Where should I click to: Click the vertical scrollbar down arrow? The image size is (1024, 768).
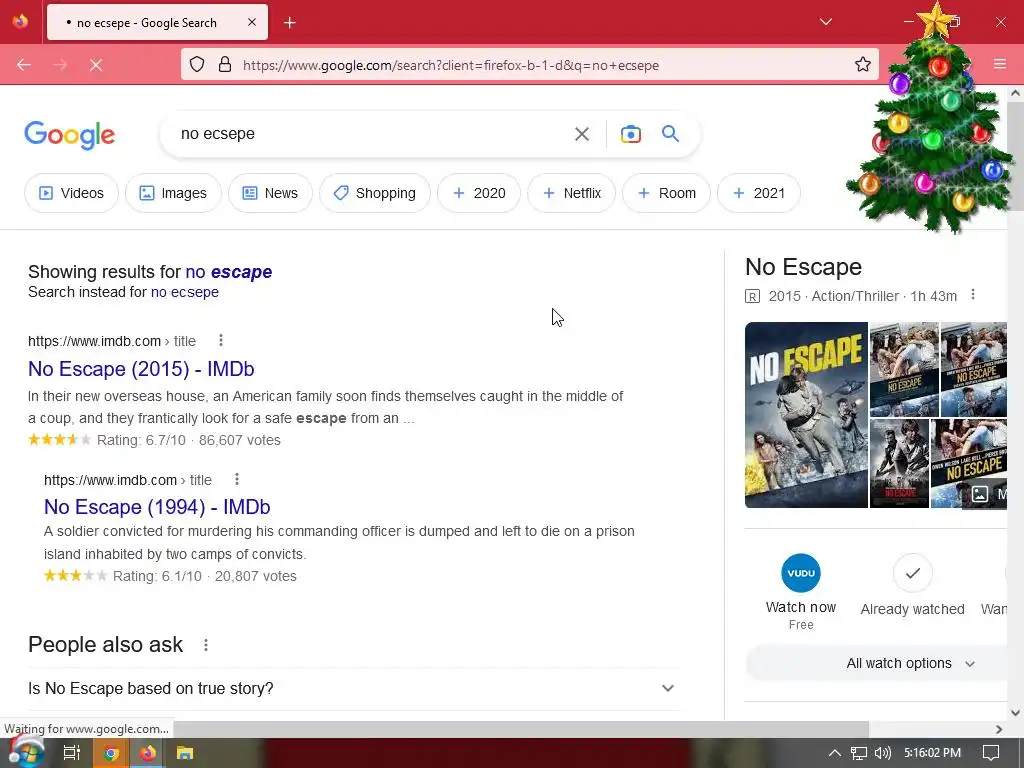coord(1015,712)
